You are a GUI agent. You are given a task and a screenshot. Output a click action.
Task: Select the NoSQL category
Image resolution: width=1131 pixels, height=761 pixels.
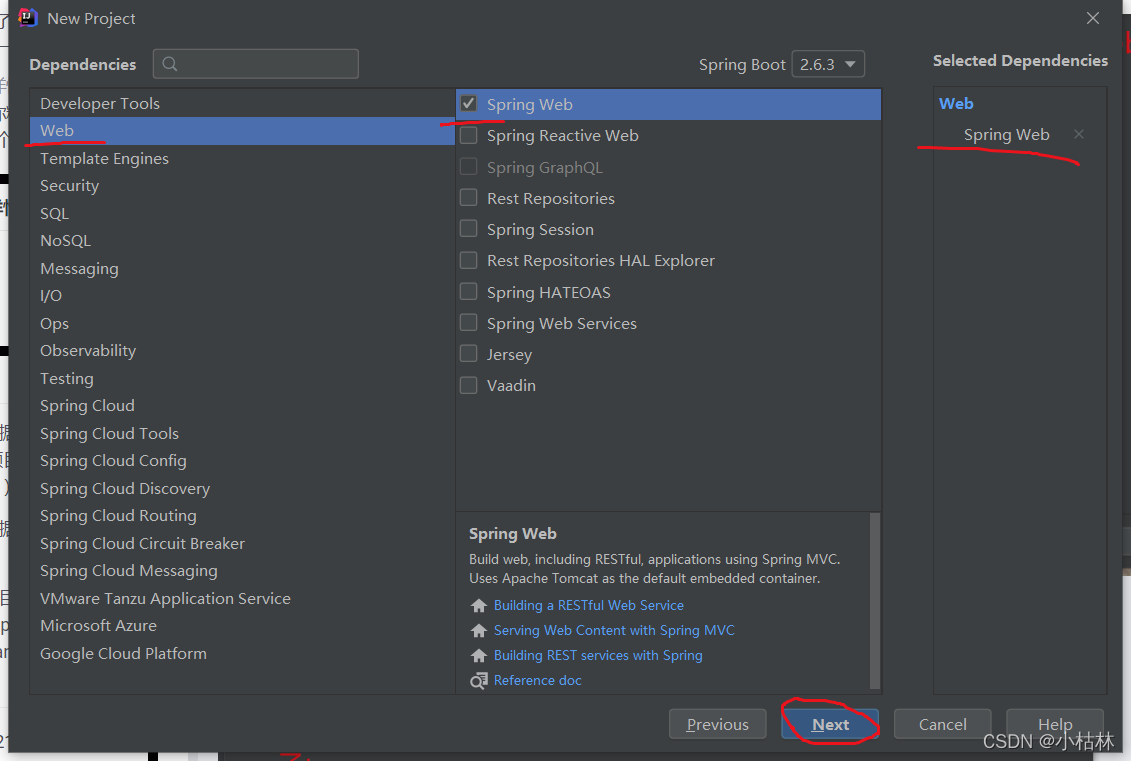tap(242, 241)
